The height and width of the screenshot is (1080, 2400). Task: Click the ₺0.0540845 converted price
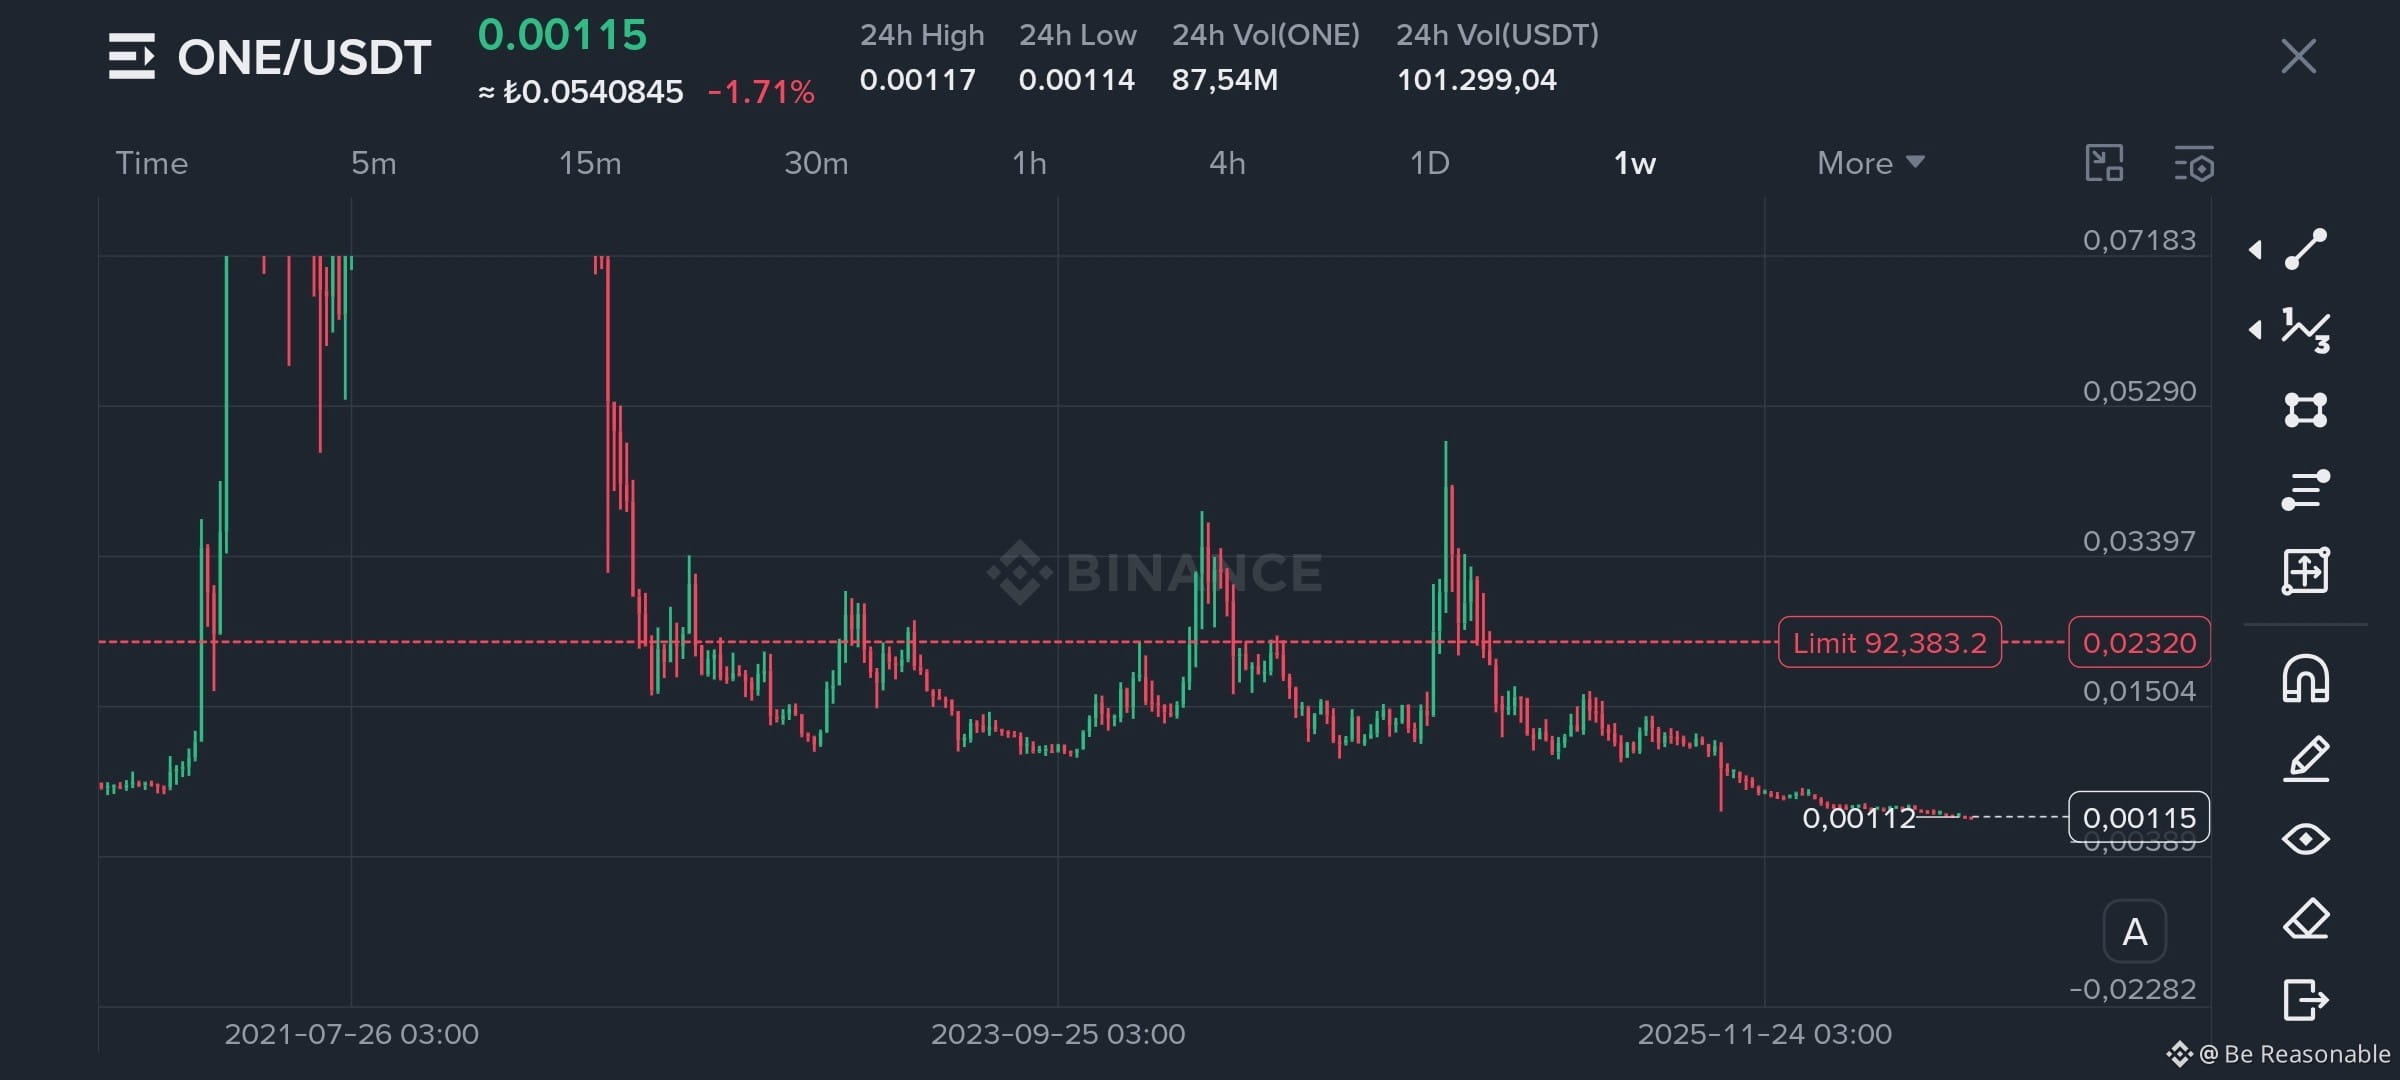click(593, 92)
